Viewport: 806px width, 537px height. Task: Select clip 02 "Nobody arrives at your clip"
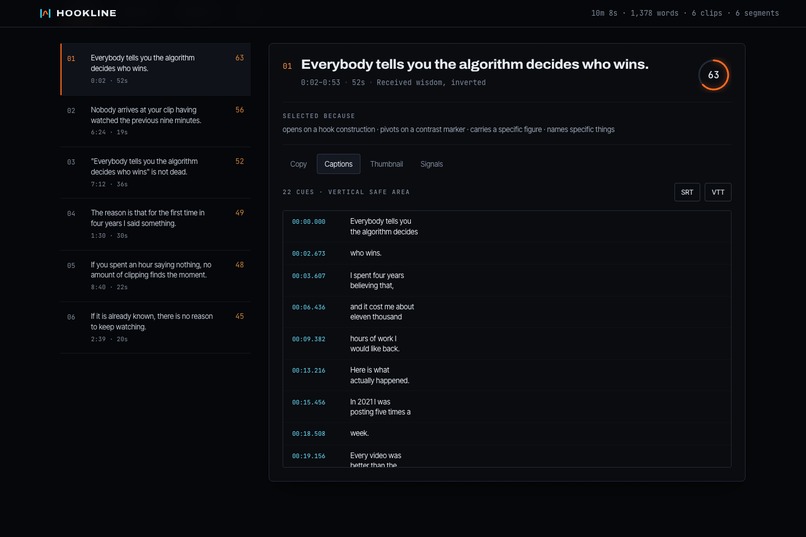[x=156, y=121]
